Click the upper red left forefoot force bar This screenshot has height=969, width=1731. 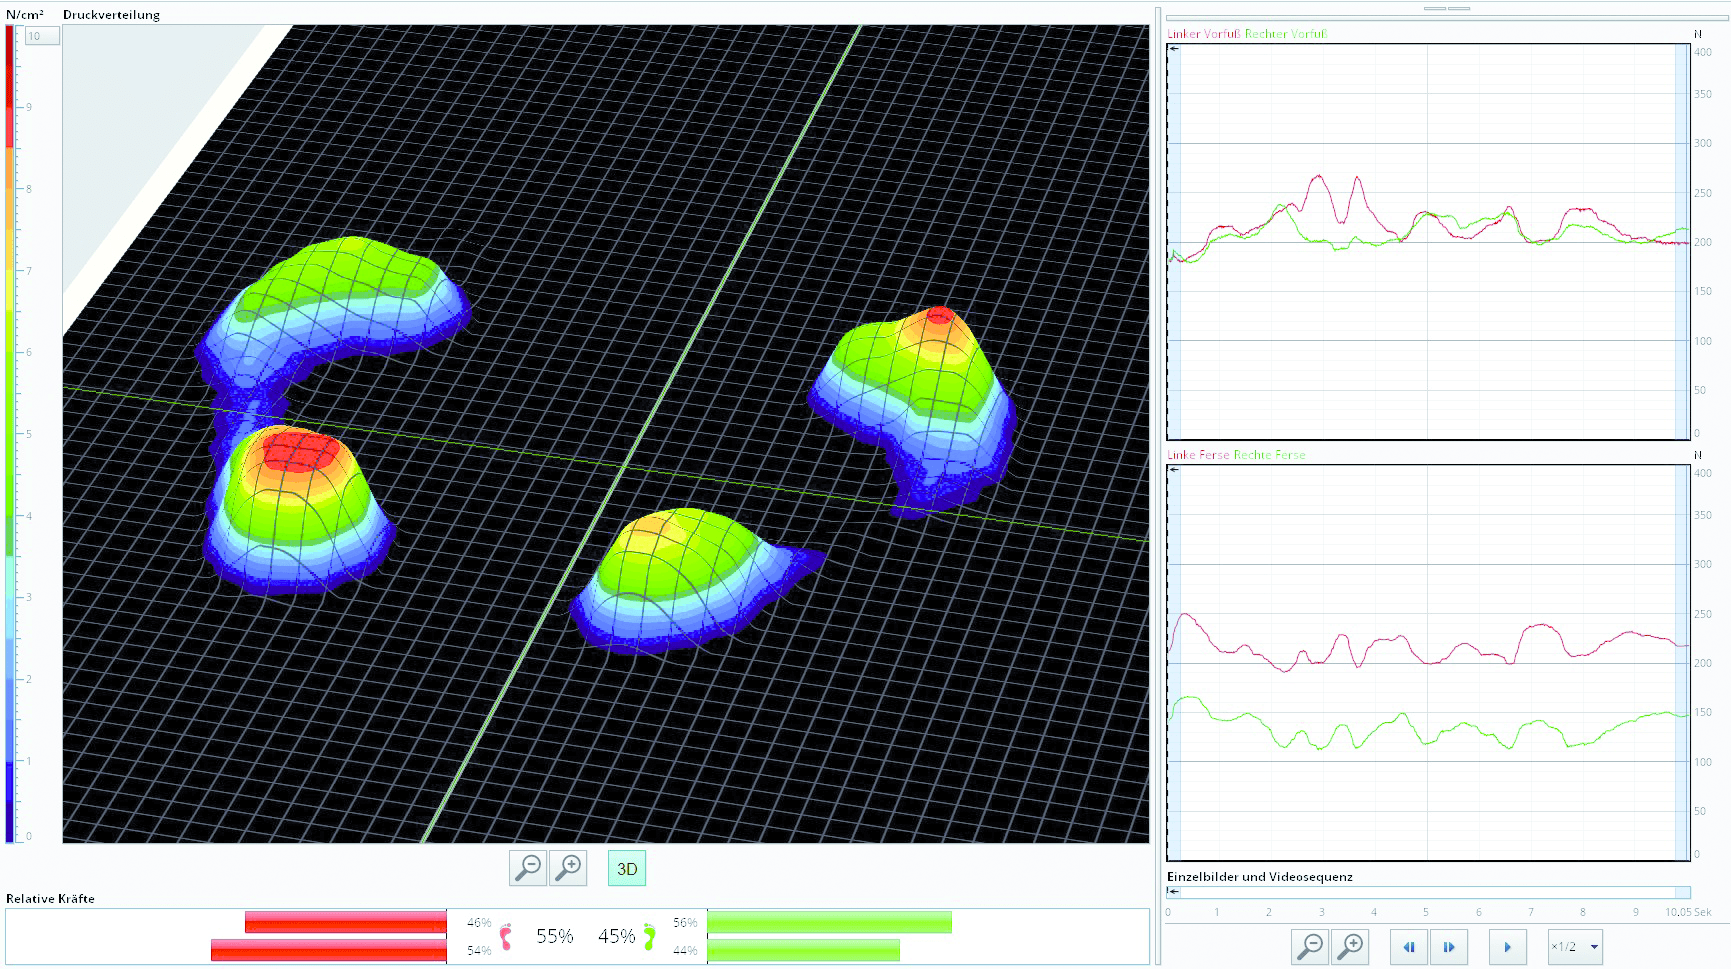point(346,922)
